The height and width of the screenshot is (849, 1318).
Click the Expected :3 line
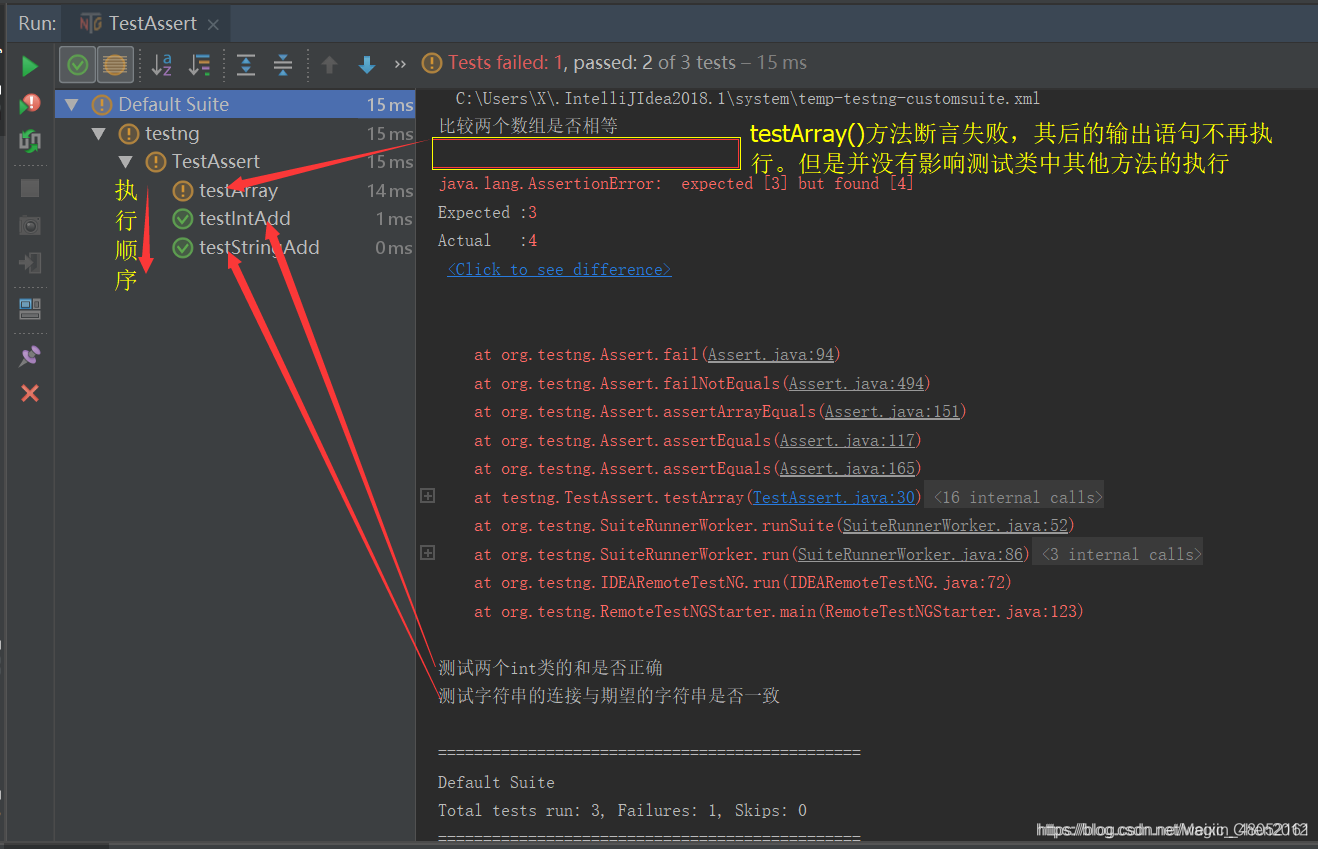(x=488, y=212)
